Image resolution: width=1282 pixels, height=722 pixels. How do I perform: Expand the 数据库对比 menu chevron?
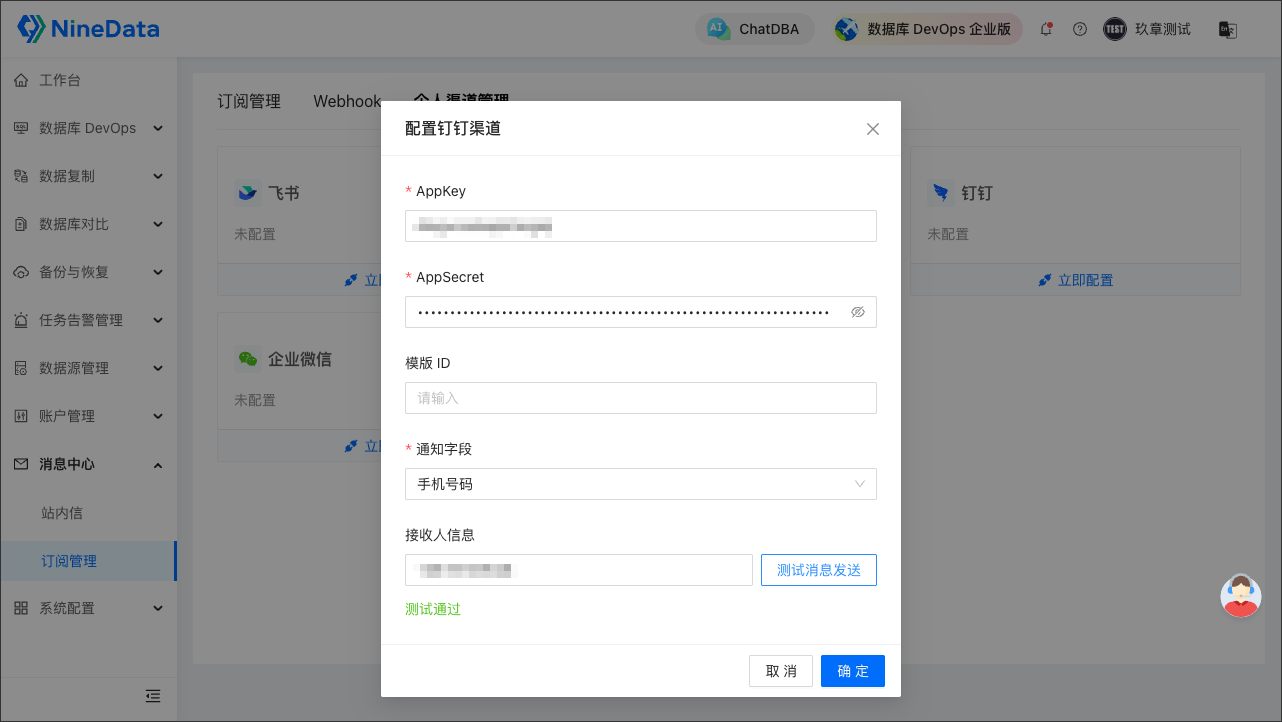157,224
